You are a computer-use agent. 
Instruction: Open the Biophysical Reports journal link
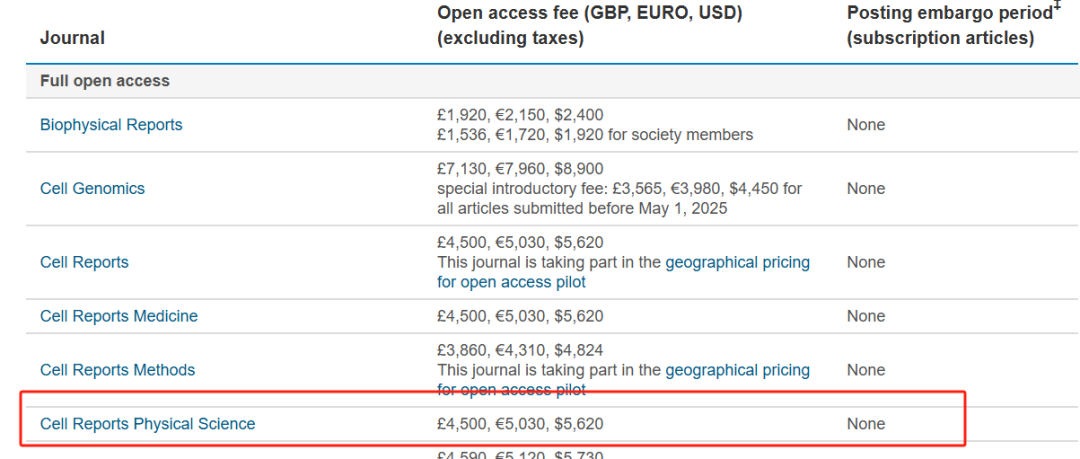click(x=111, y=125)
